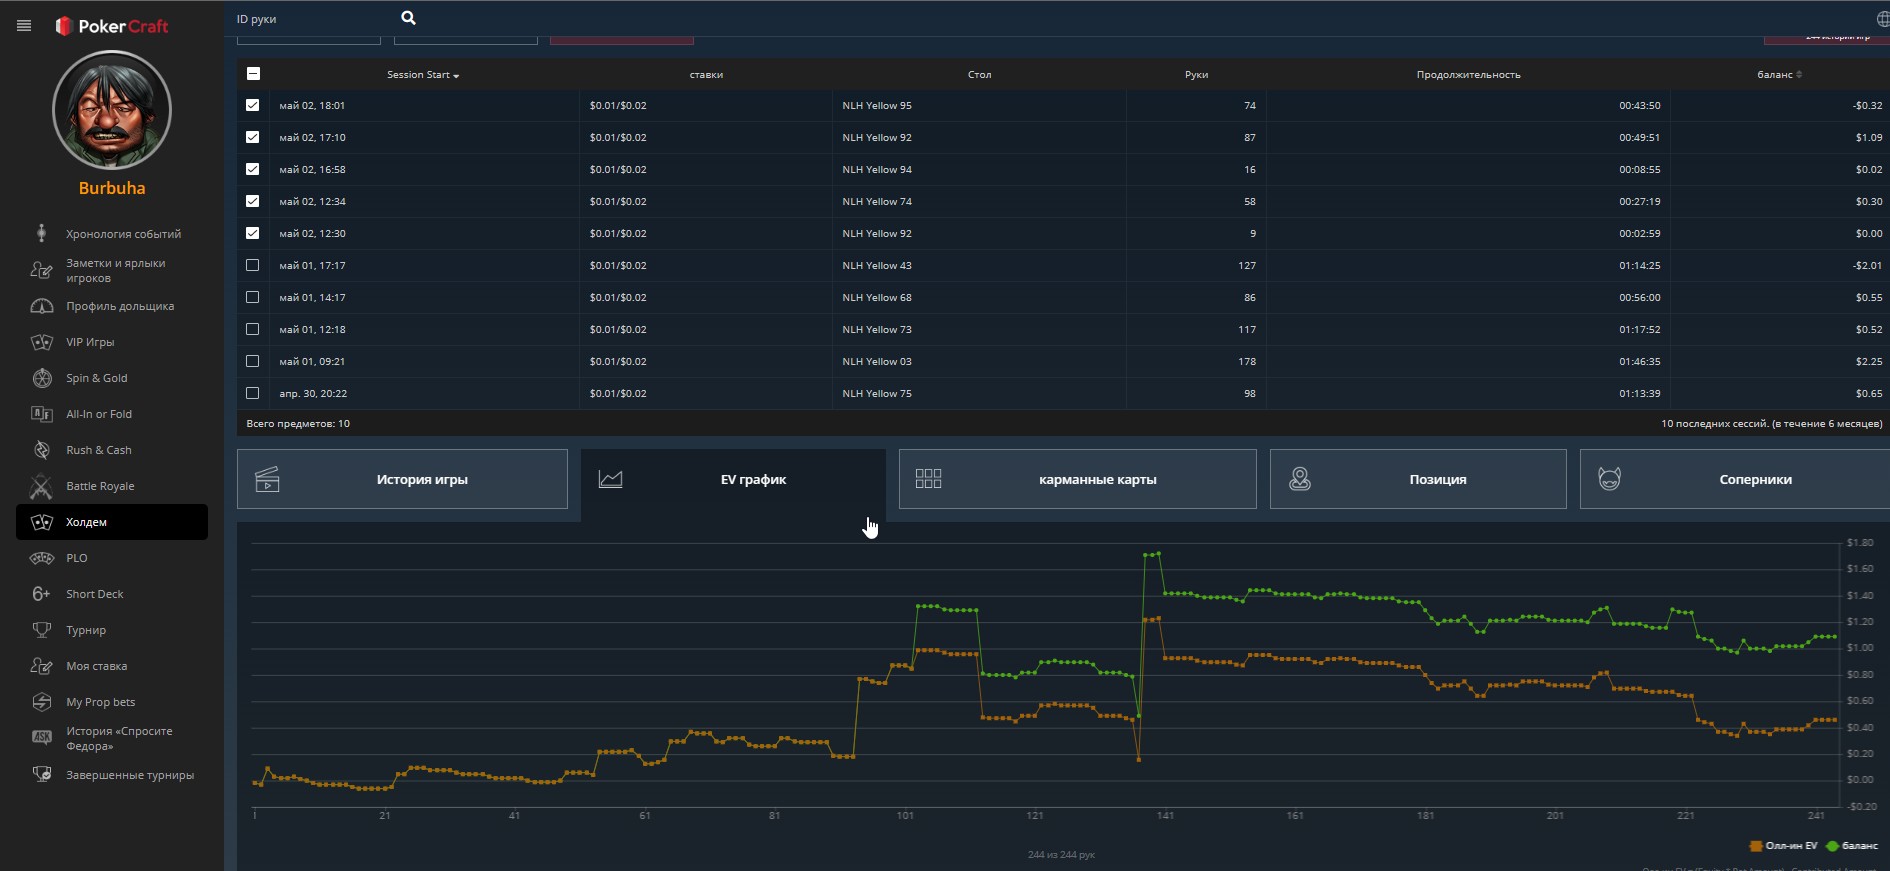Toggle the select-all header checkbox
This screenshot has width=1890, height=871.
[253, 73]
